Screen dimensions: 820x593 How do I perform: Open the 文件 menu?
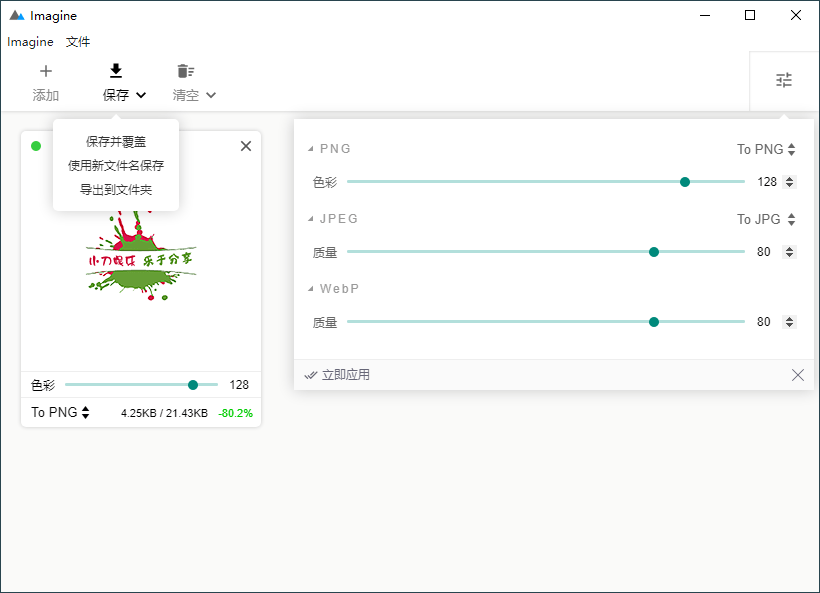[x=78, y=42]
